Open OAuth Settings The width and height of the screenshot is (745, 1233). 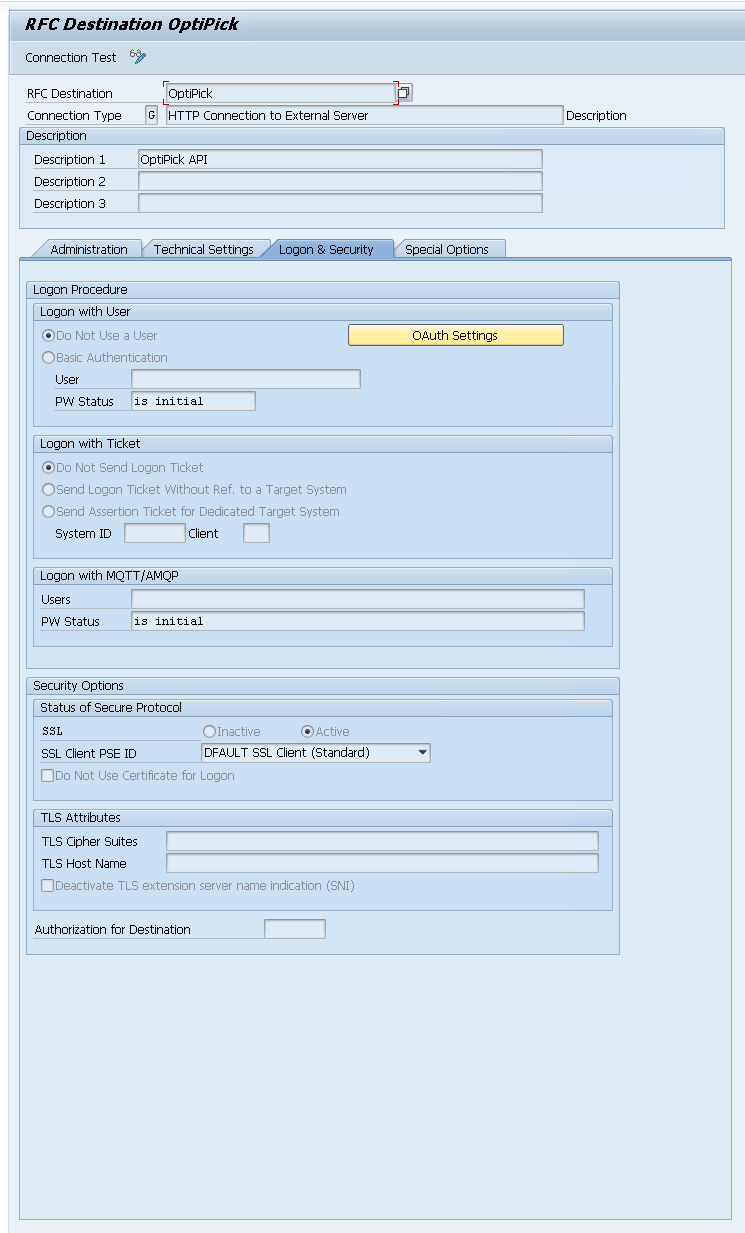(455, 336)
